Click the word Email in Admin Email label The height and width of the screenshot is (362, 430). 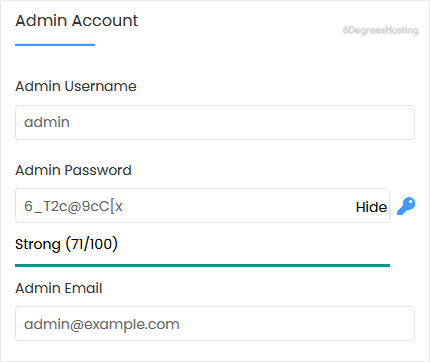tap(83, 288)
